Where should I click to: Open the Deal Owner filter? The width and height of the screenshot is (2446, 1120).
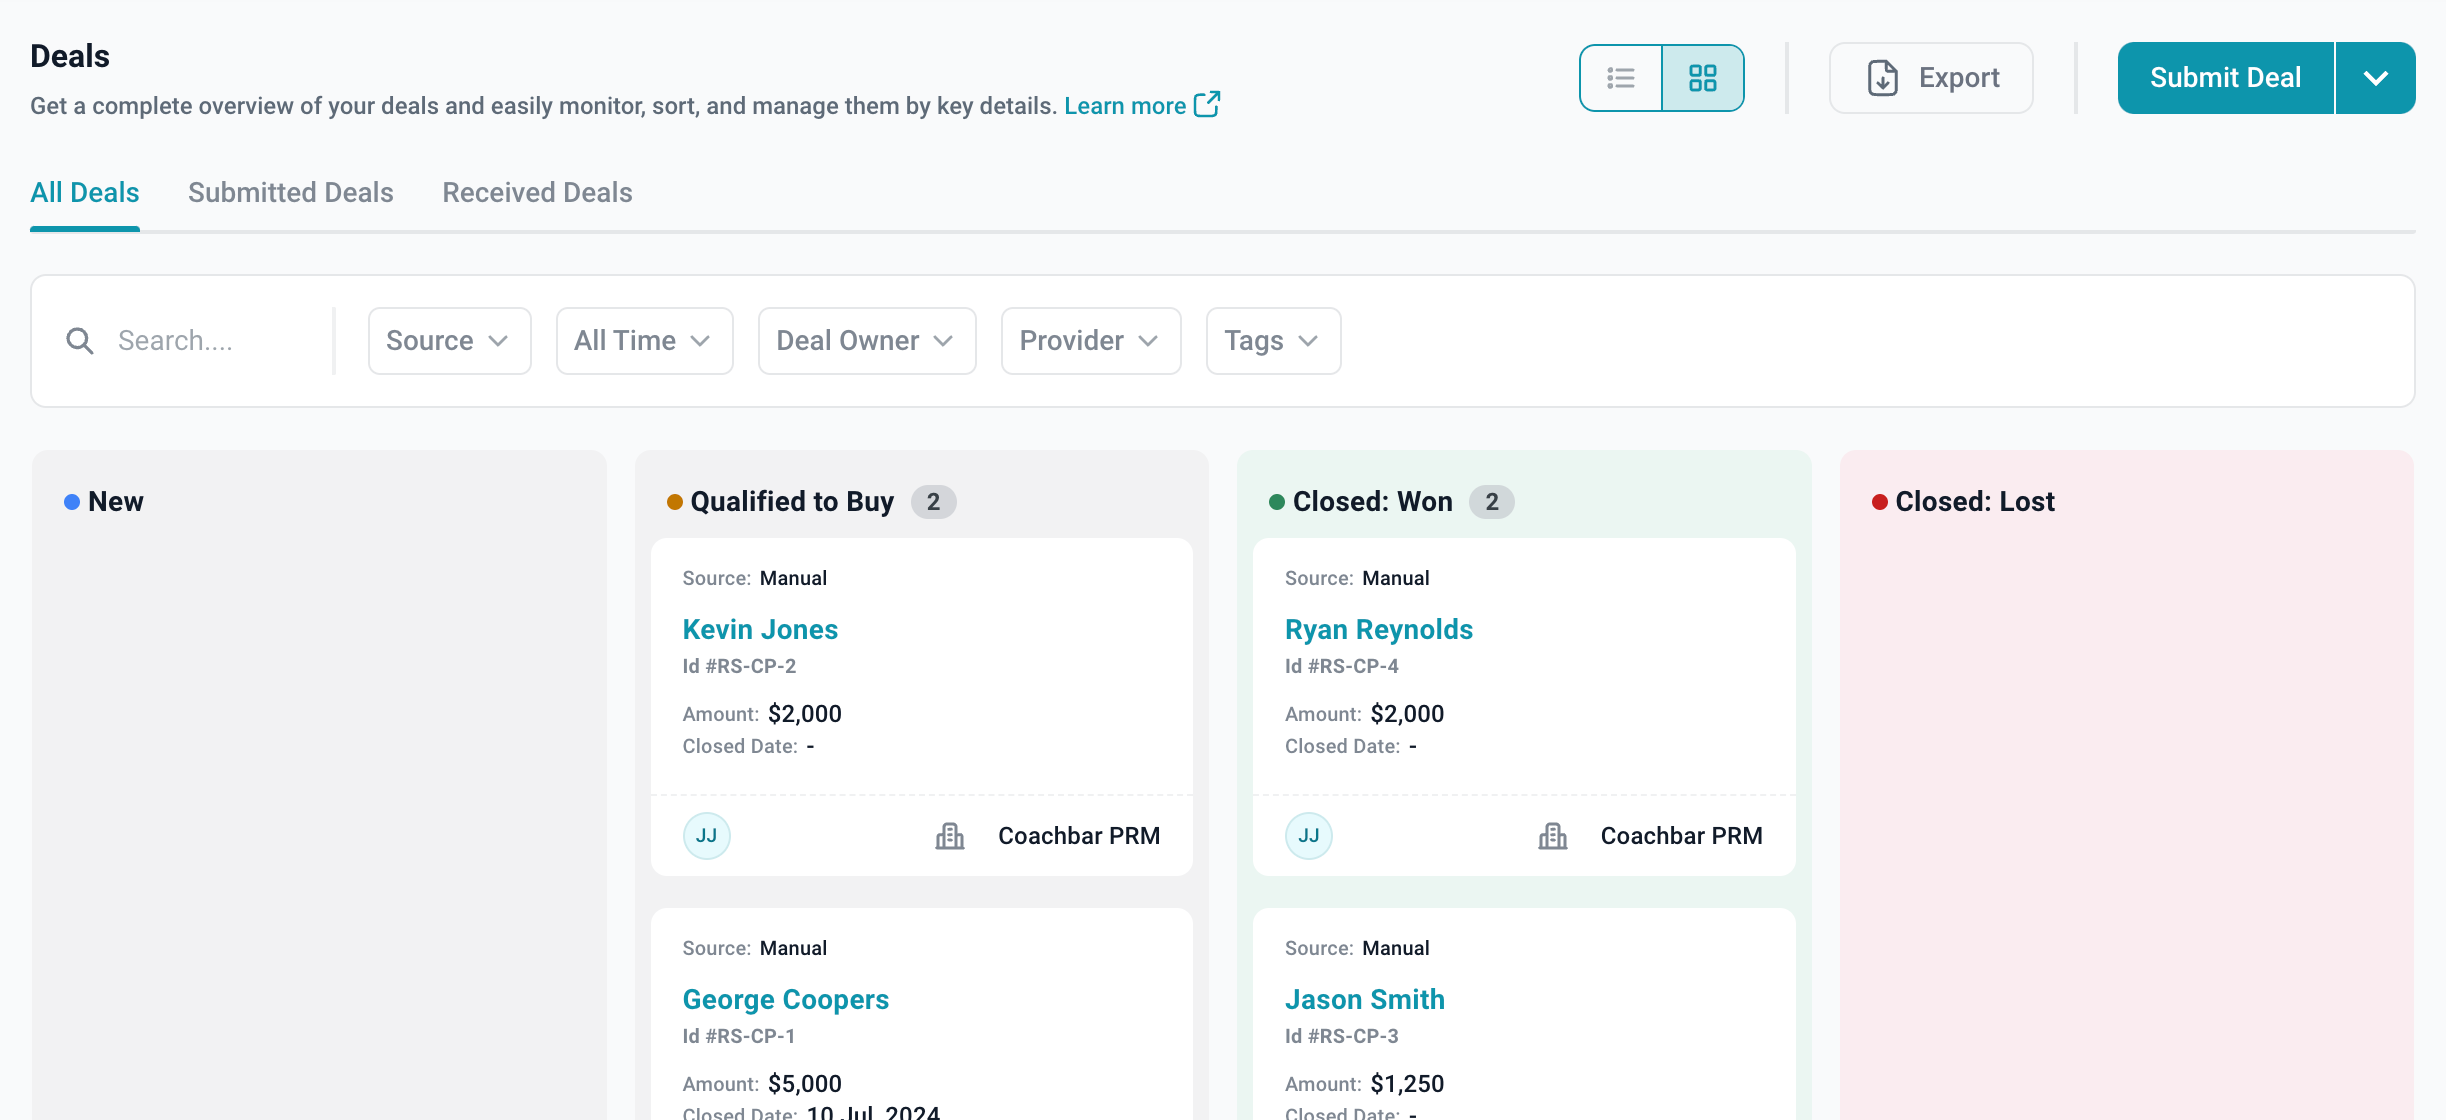point(866,341)
